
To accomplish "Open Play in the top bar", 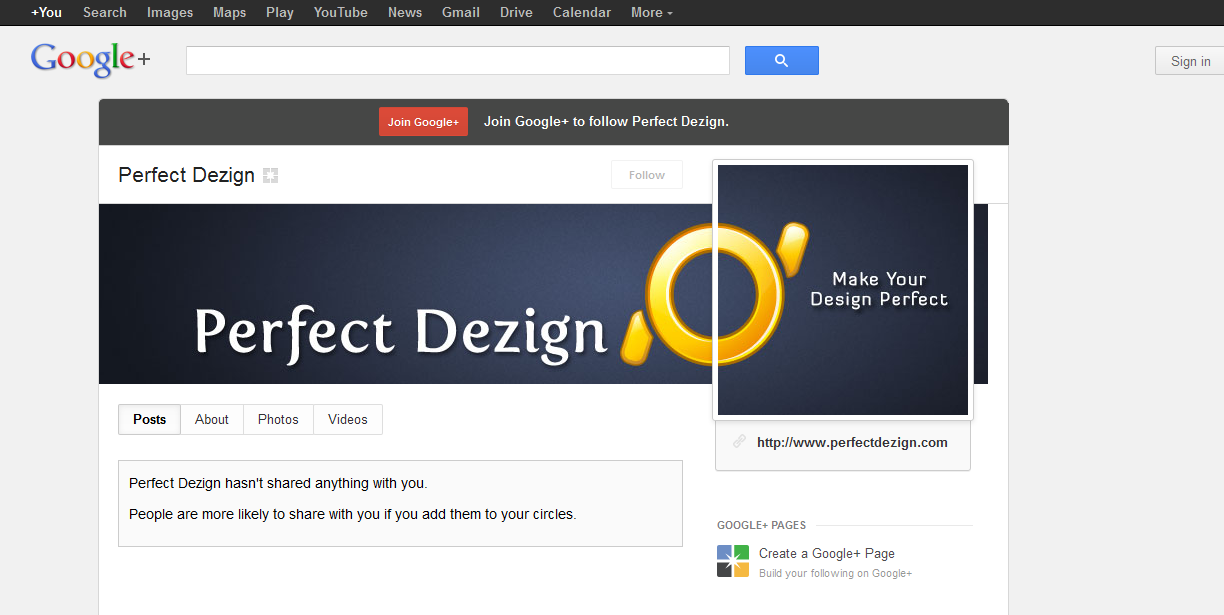I will pos(280,12).
